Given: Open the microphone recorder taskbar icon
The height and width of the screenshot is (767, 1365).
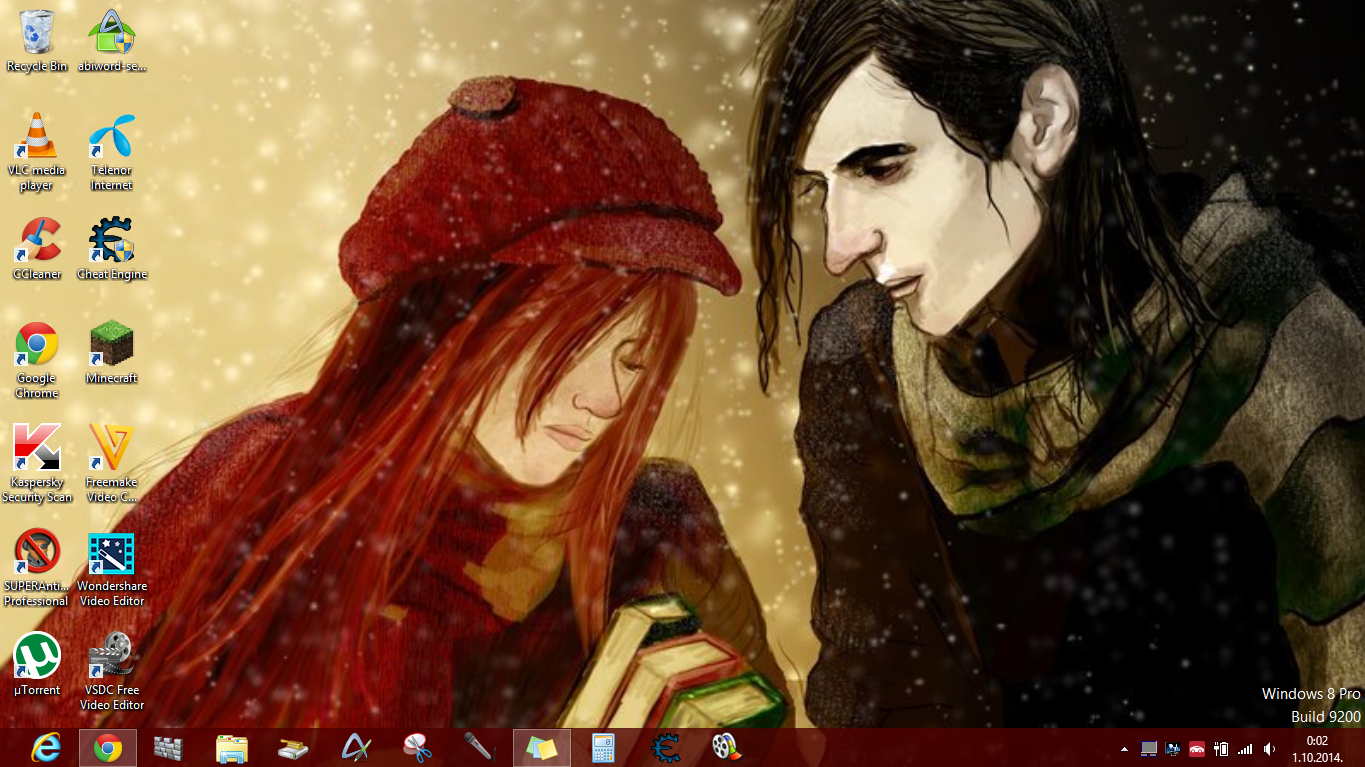Looking at the screenshot, I should pos(480,748).
